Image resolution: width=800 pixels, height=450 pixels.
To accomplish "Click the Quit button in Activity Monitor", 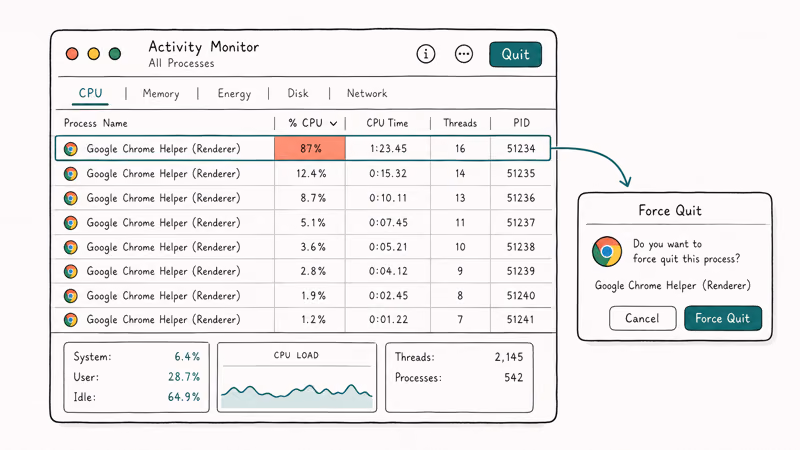I will pos(515,54).
